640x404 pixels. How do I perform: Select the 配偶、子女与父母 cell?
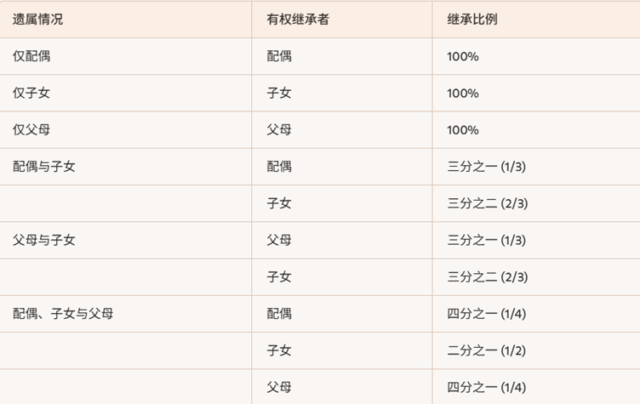(x=62, y=314)
